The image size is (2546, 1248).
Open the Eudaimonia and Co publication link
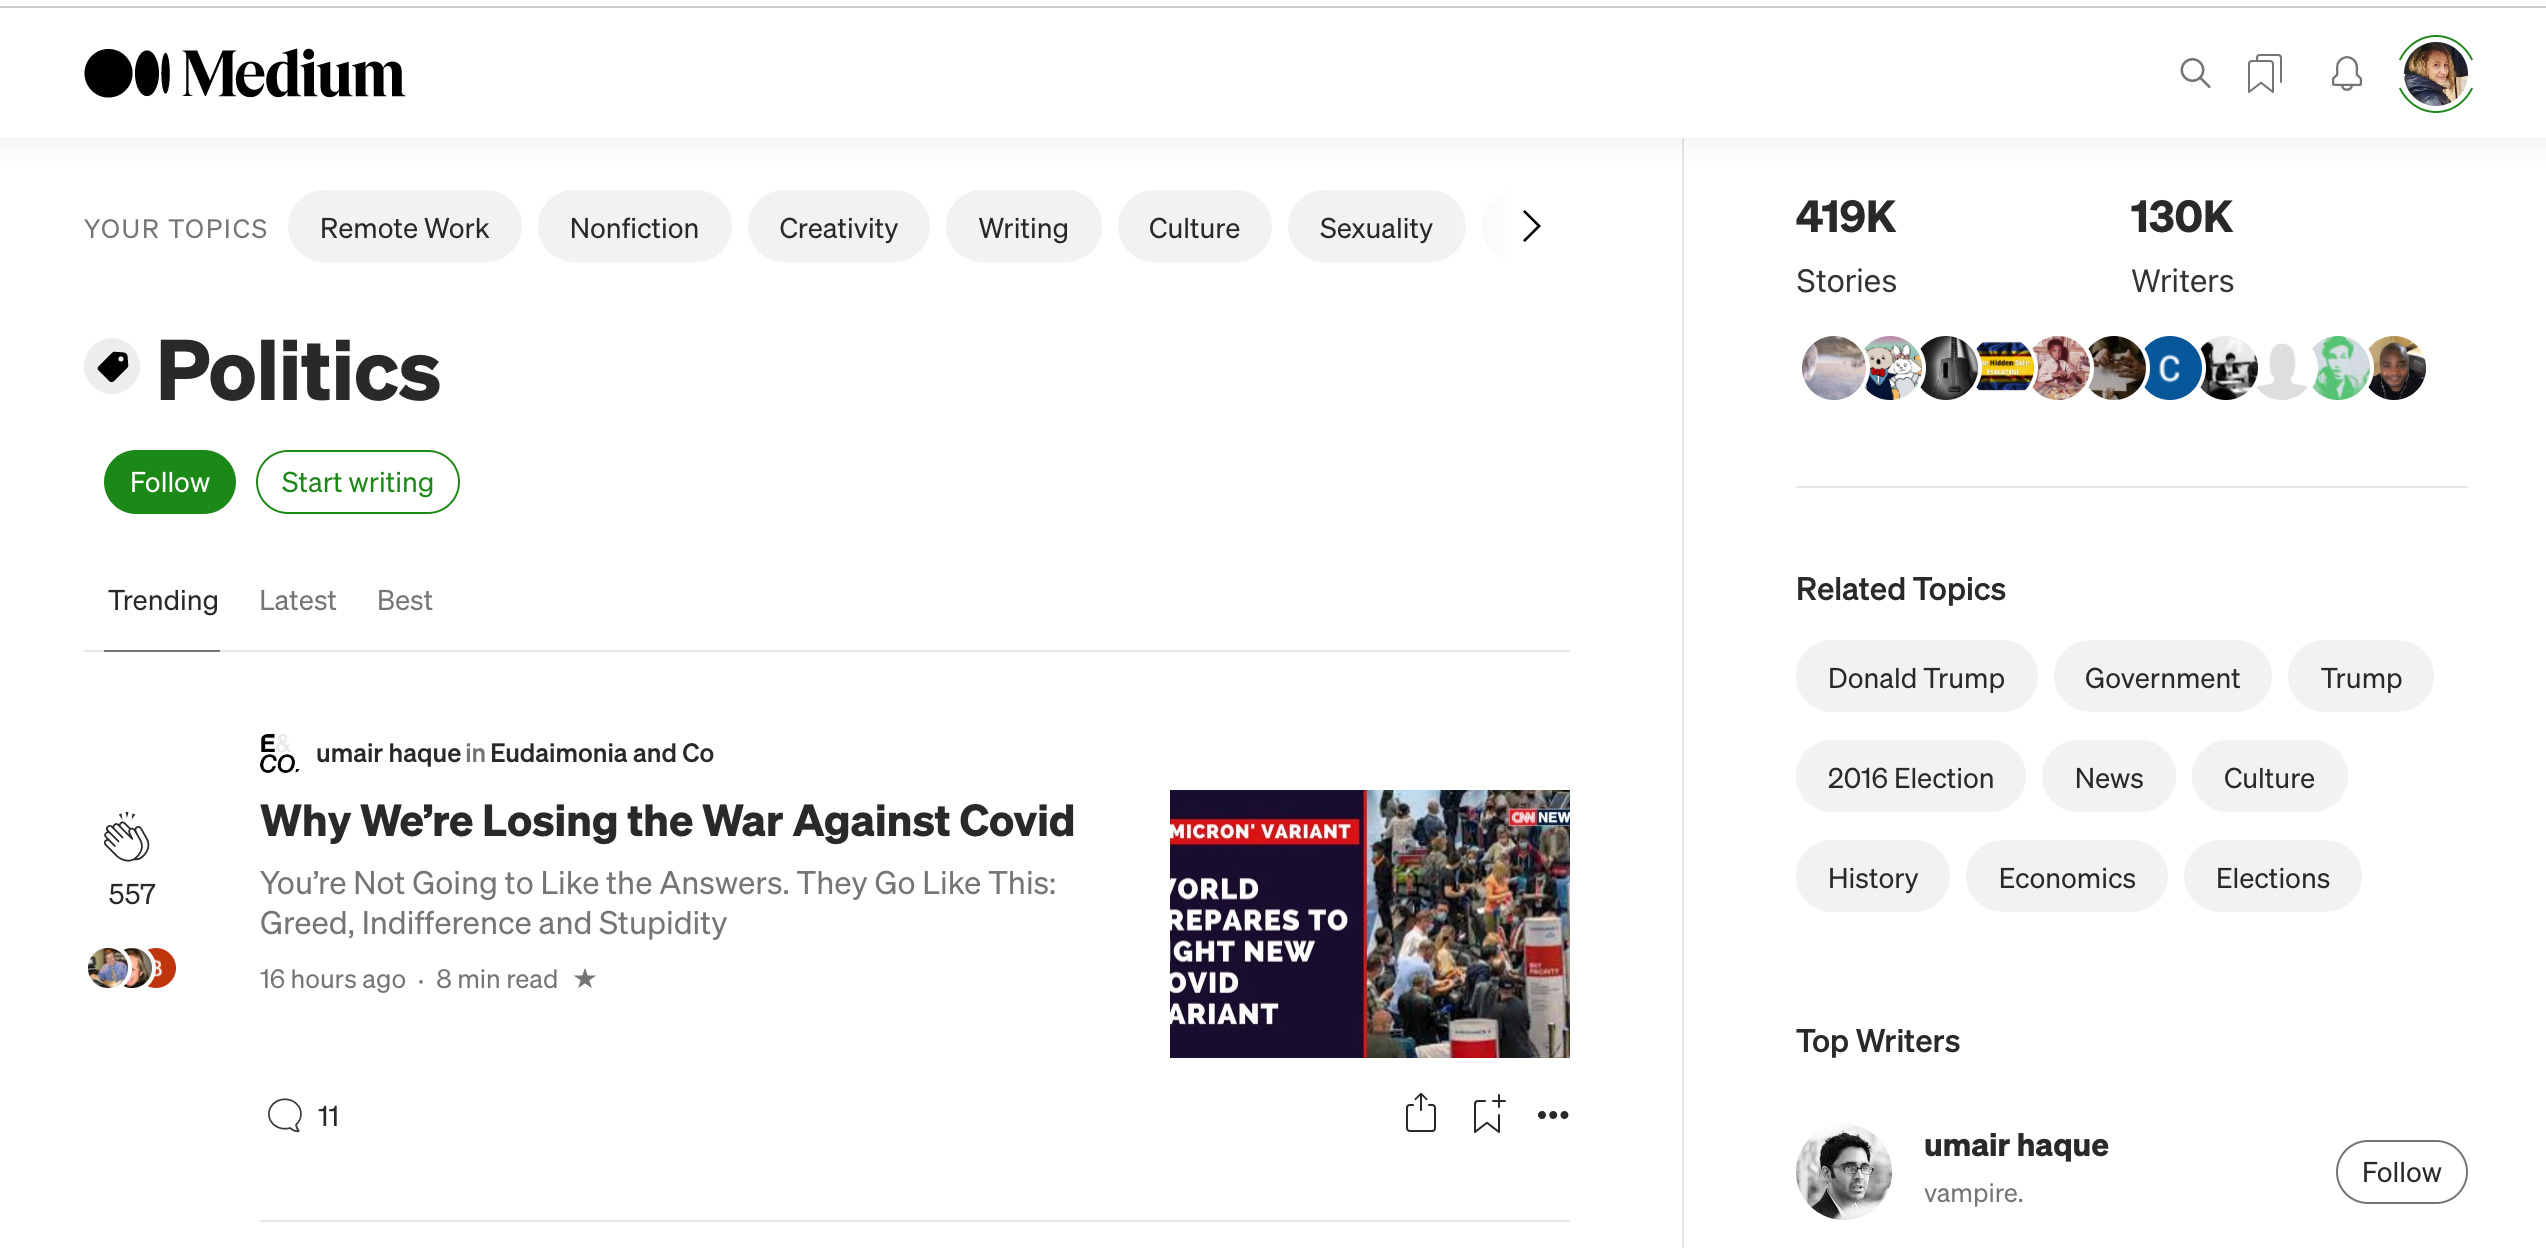coord(602,753)
